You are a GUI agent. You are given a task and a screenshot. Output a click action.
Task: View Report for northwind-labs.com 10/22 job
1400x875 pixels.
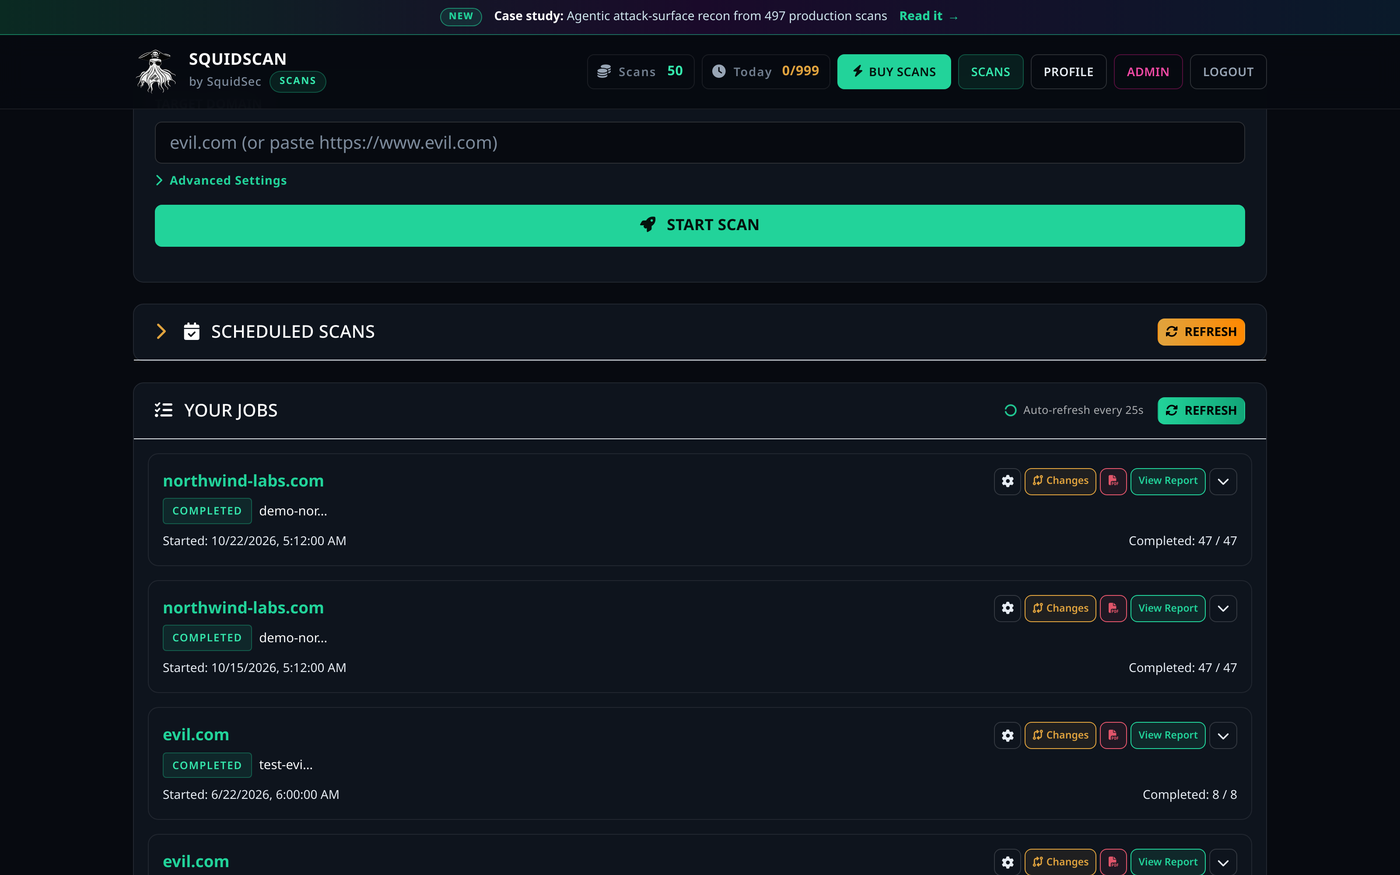pos(1168,481)
